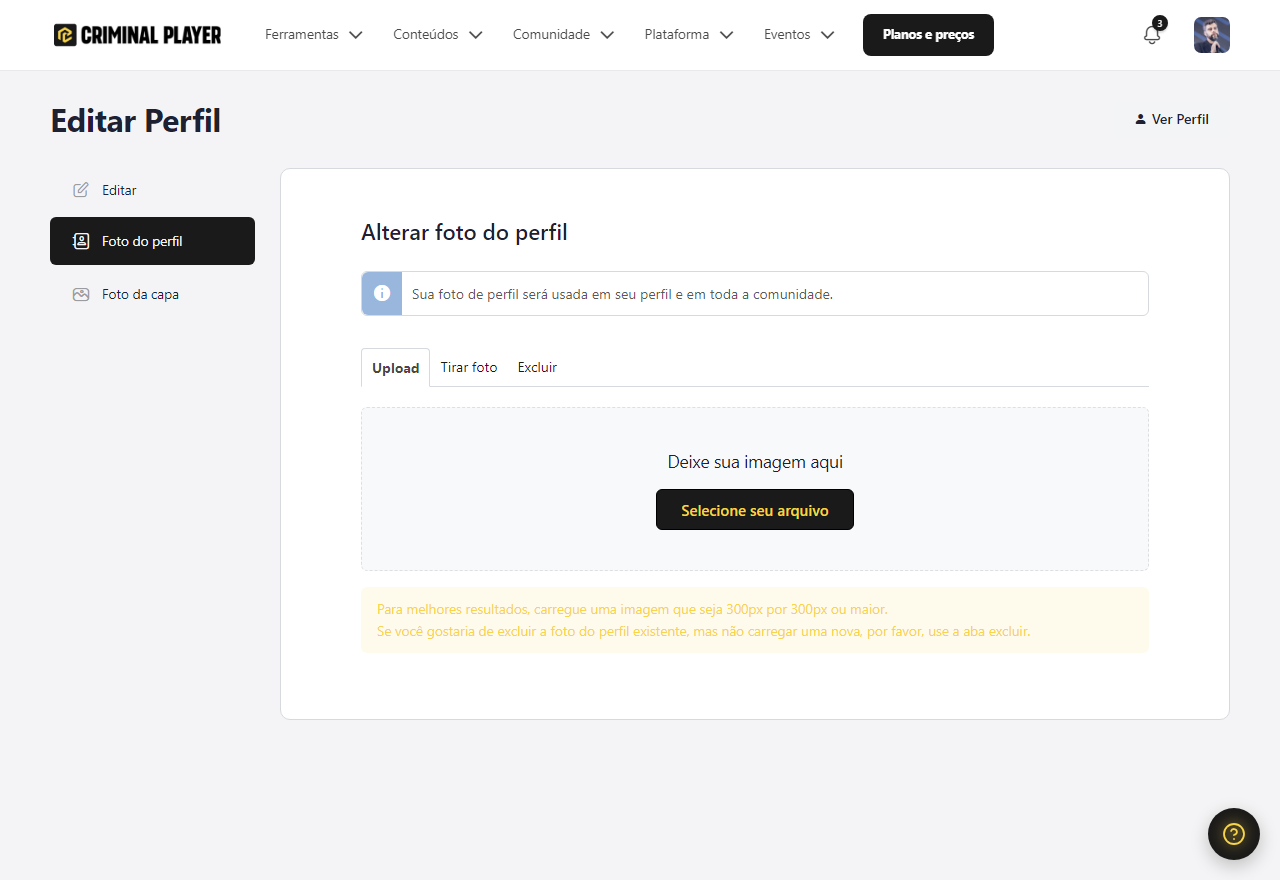The height and width of the screenshot is (880, 1280).
Task: Open Planos e preços page
Action: (928, 35)
